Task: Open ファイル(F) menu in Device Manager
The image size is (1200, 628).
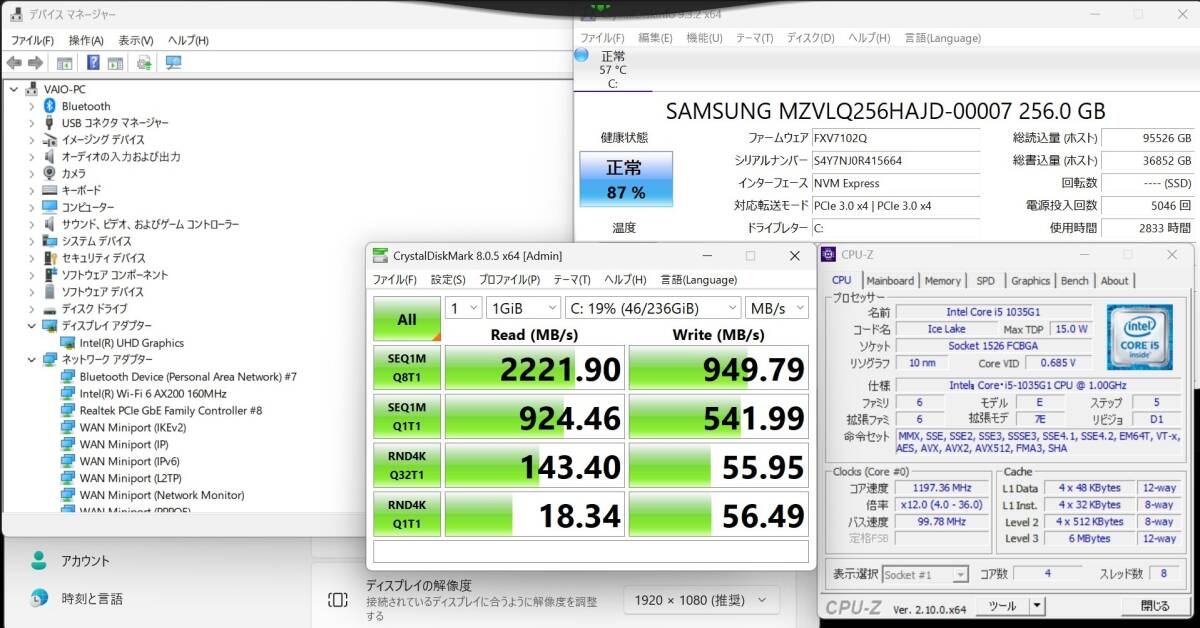Action: (x=32, y=40)
